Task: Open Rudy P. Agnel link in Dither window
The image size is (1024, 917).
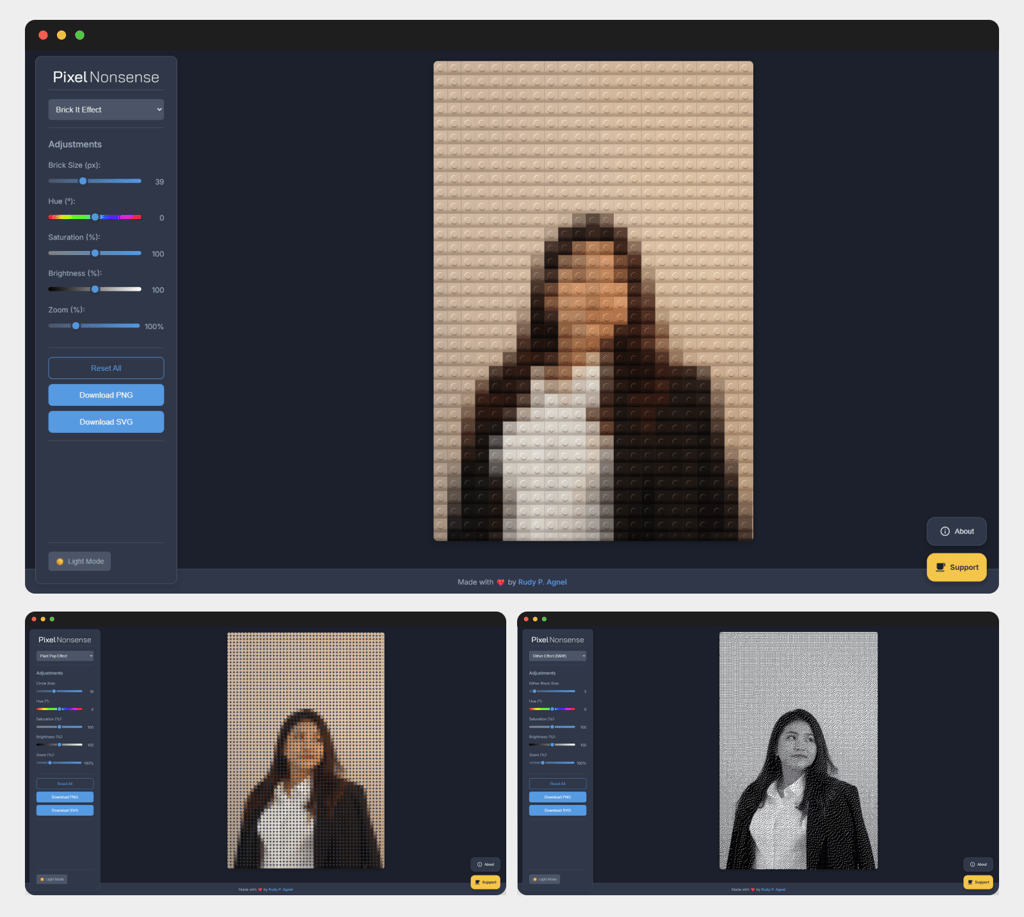Action: 774,890
